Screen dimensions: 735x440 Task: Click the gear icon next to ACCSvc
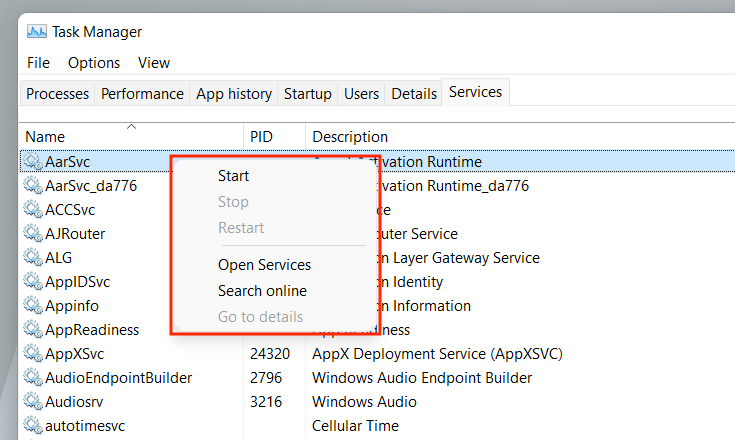coord(34,210)
